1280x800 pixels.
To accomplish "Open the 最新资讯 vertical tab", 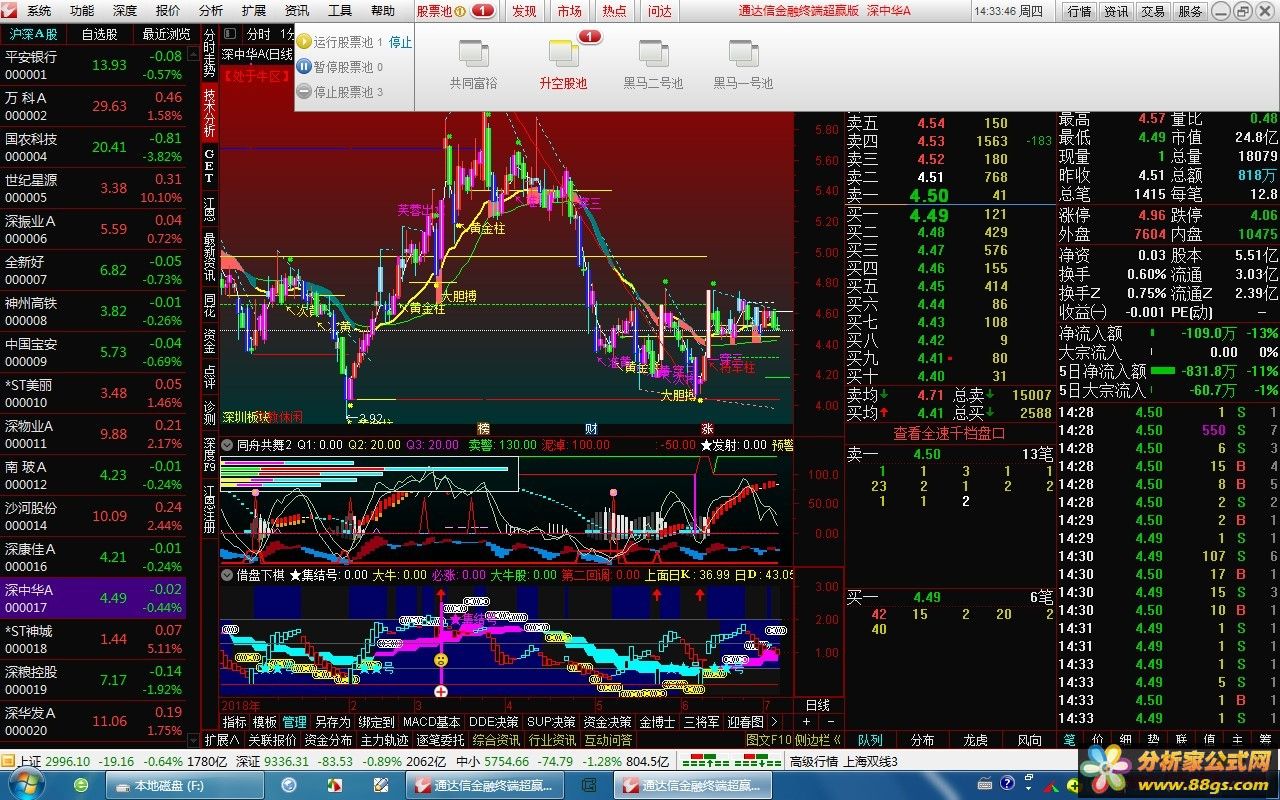I will click(x=210, y=257).
